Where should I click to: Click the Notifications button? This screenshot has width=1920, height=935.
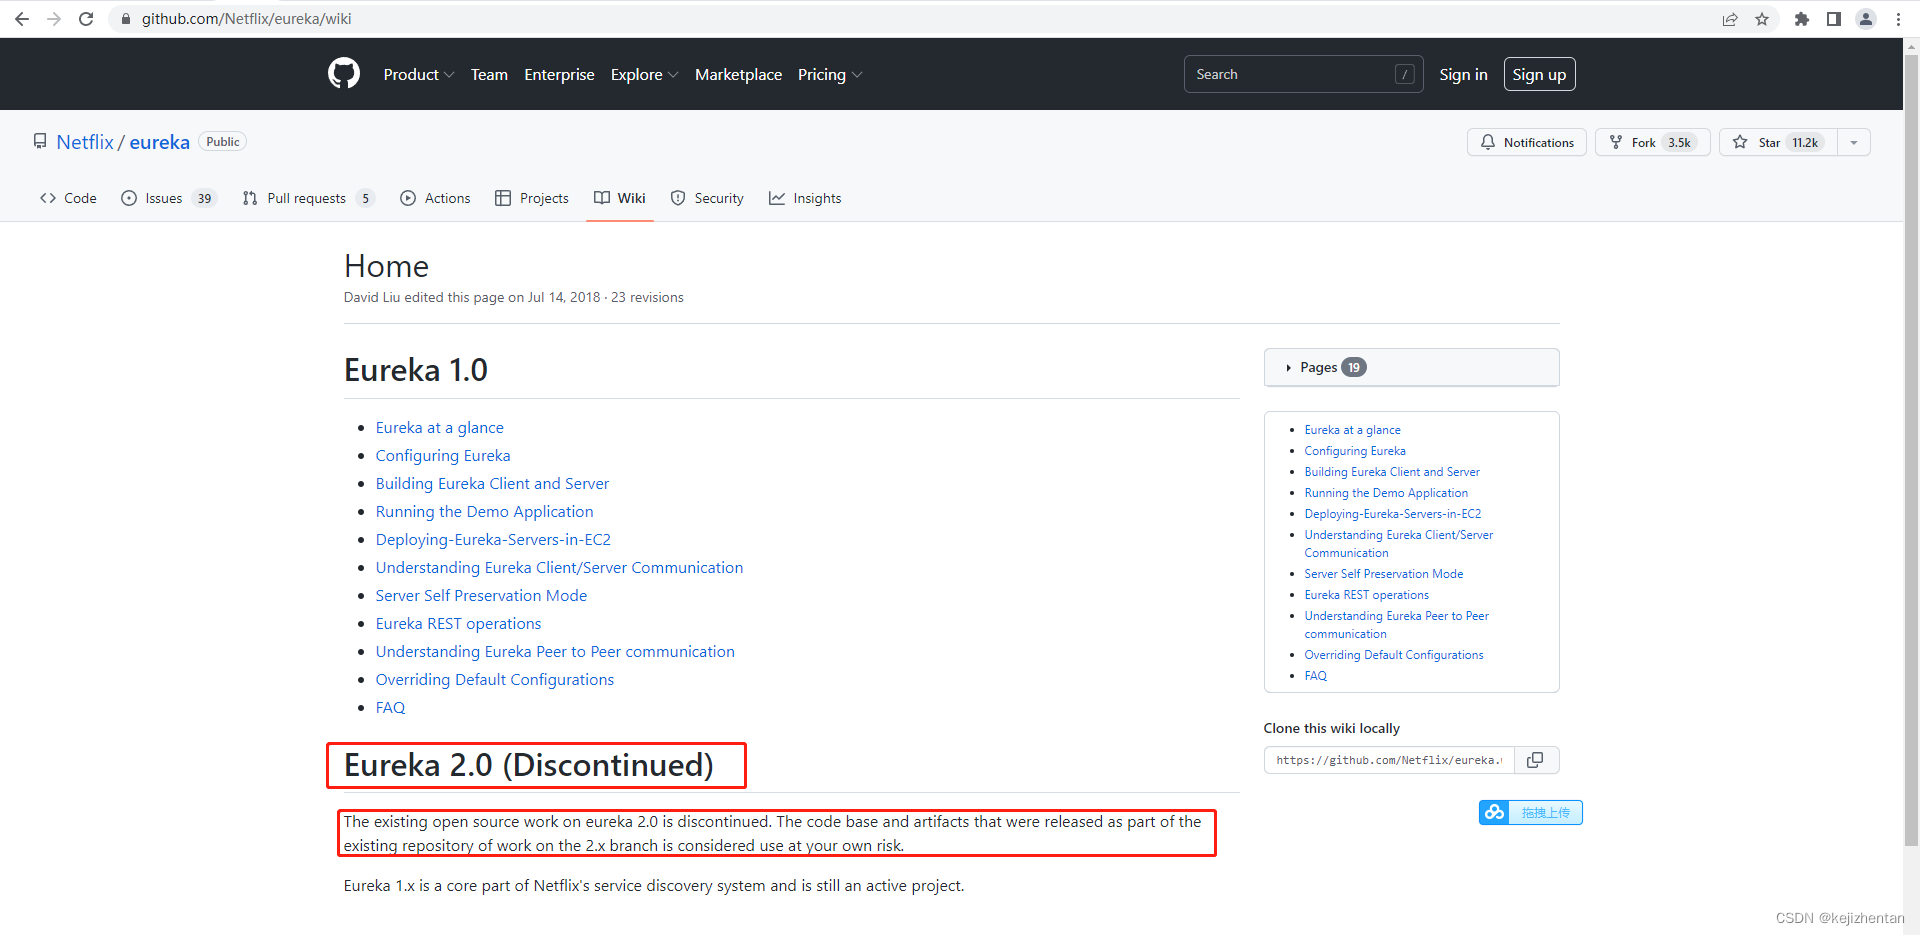click(1526, 142)
